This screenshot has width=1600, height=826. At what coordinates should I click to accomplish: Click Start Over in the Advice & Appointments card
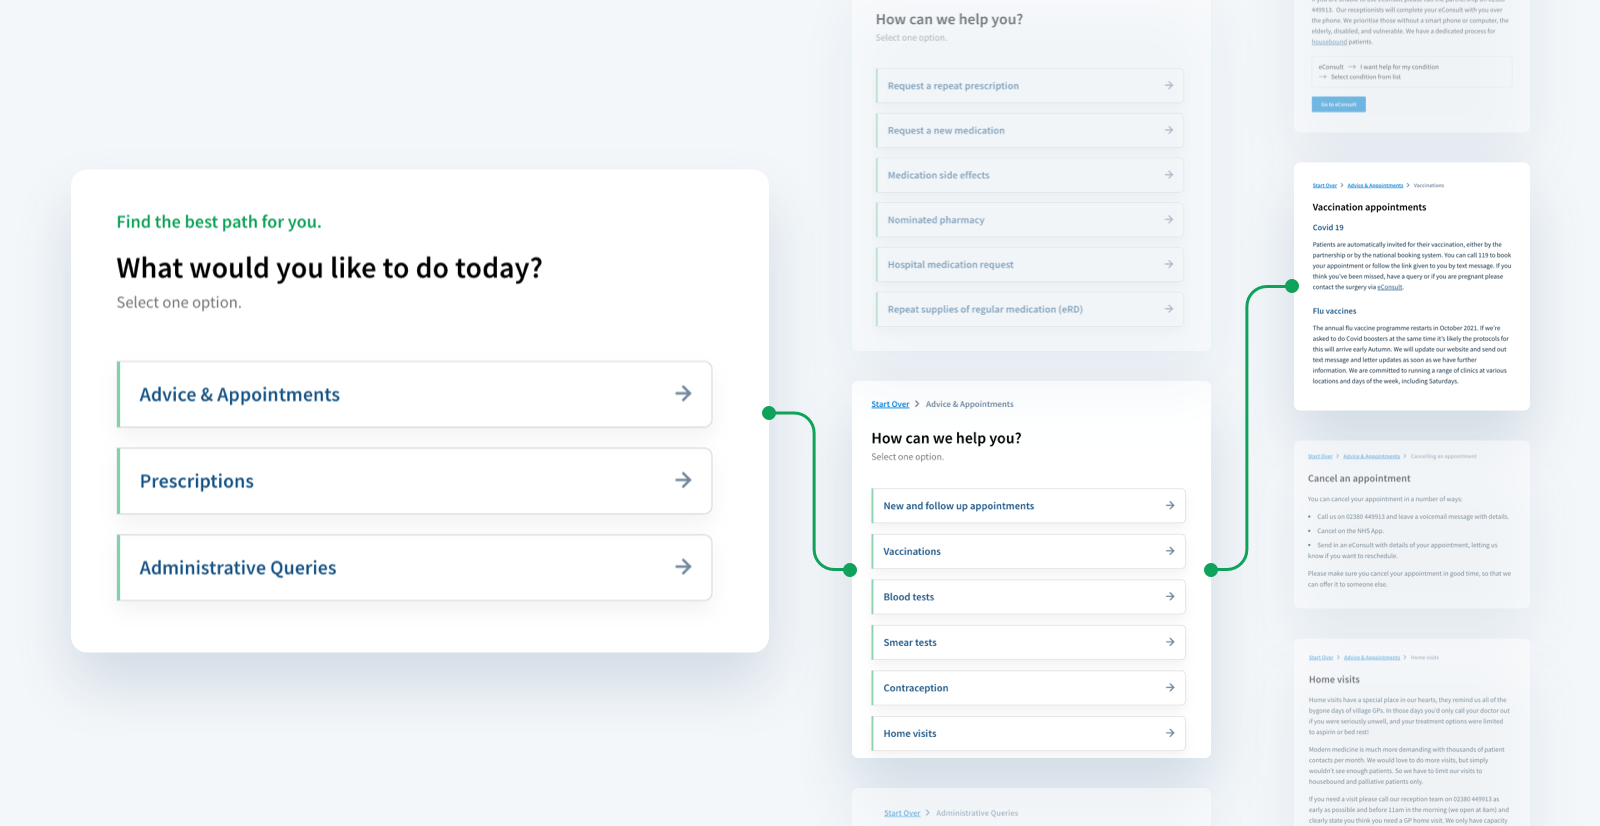890,404
